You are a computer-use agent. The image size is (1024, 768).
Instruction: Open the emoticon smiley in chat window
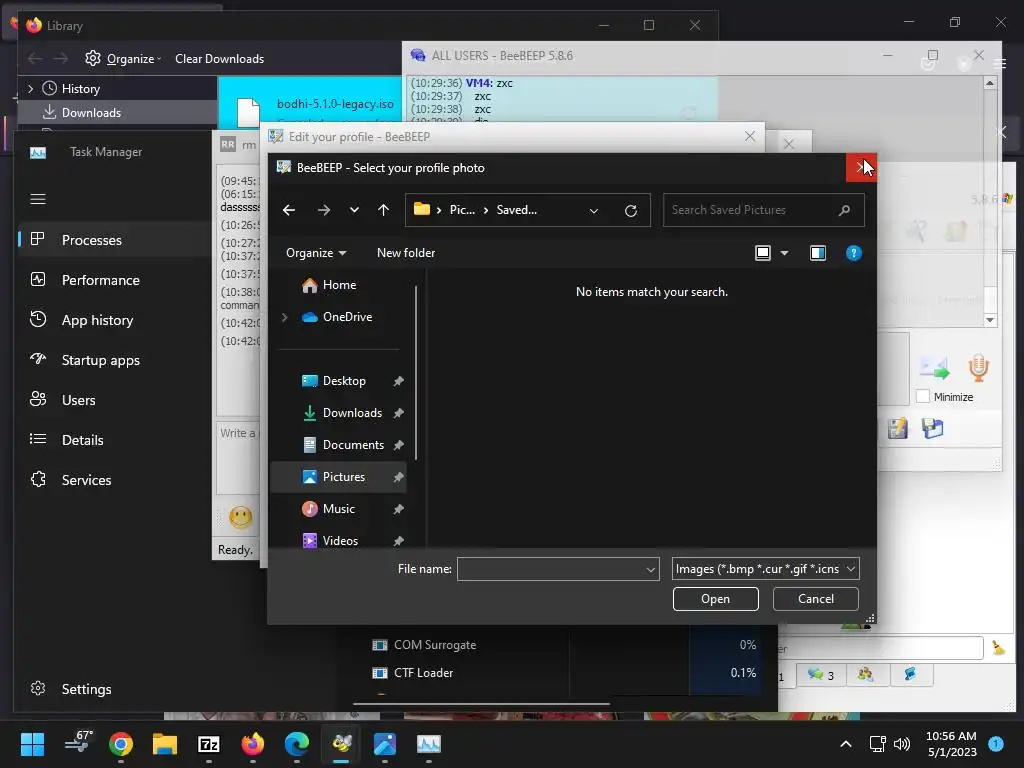pyautogui.click(x=240, y=517)
